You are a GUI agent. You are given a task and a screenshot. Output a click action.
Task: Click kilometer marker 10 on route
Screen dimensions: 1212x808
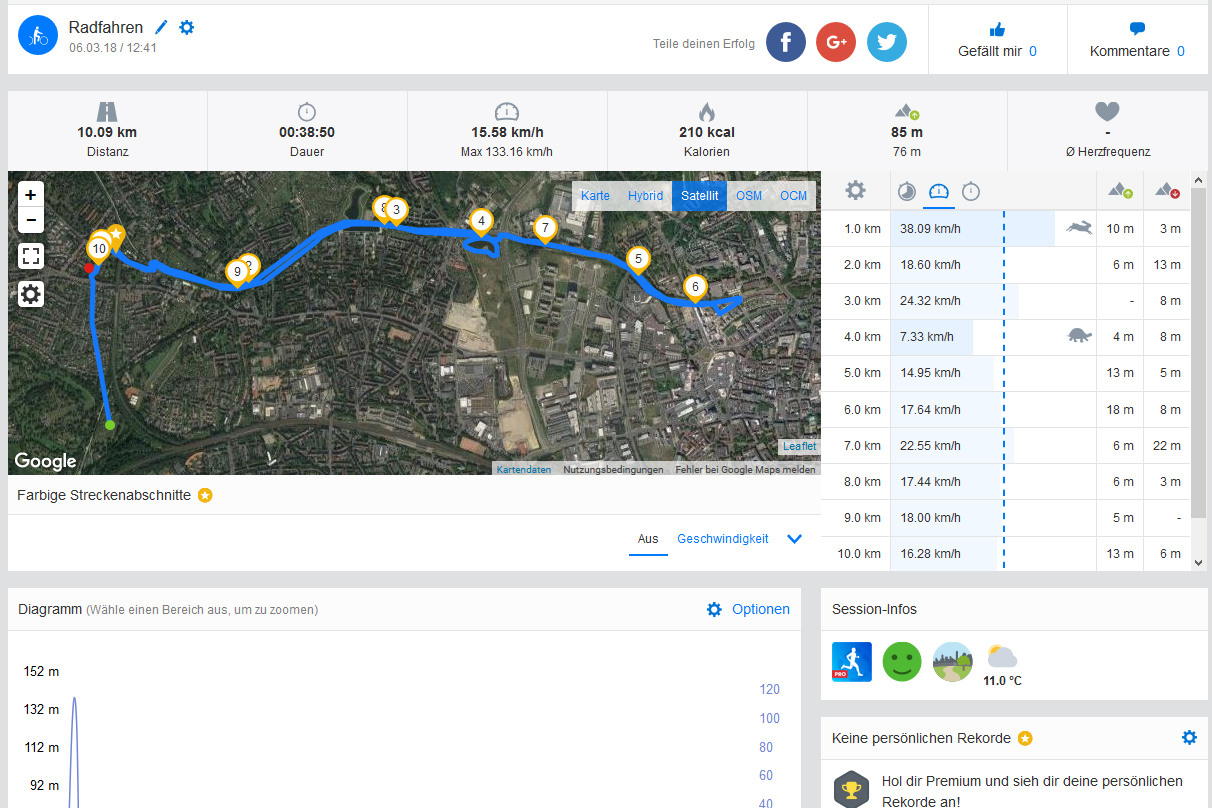99,249
